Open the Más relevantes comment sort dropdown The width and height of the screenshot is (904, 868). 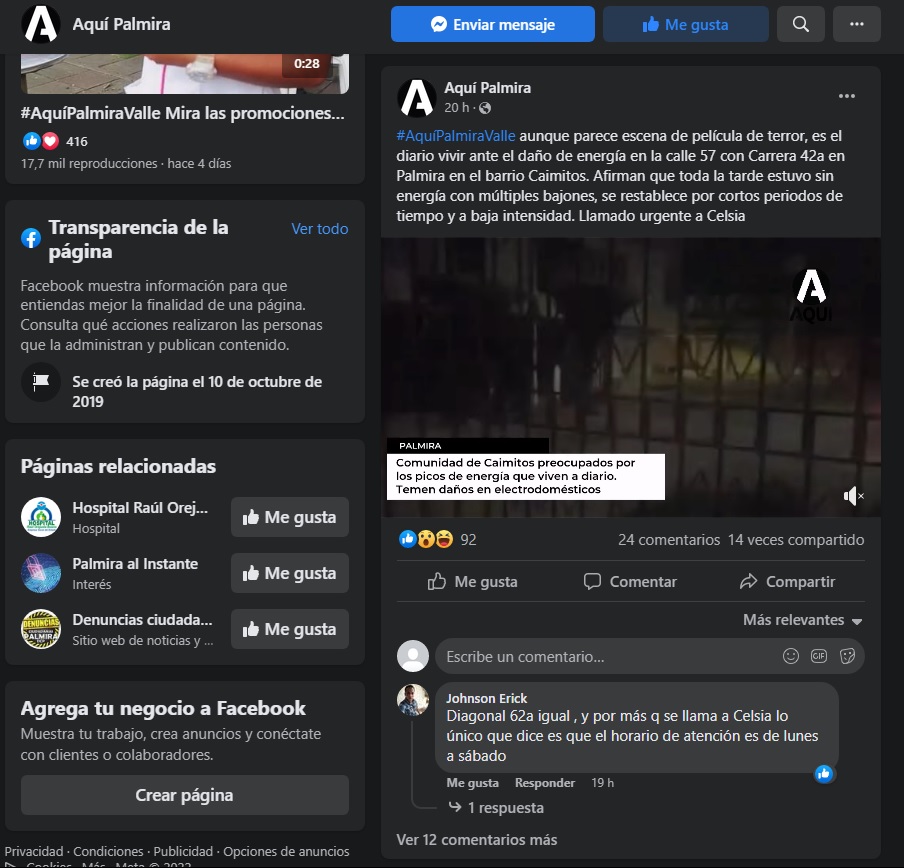(803, 620)
